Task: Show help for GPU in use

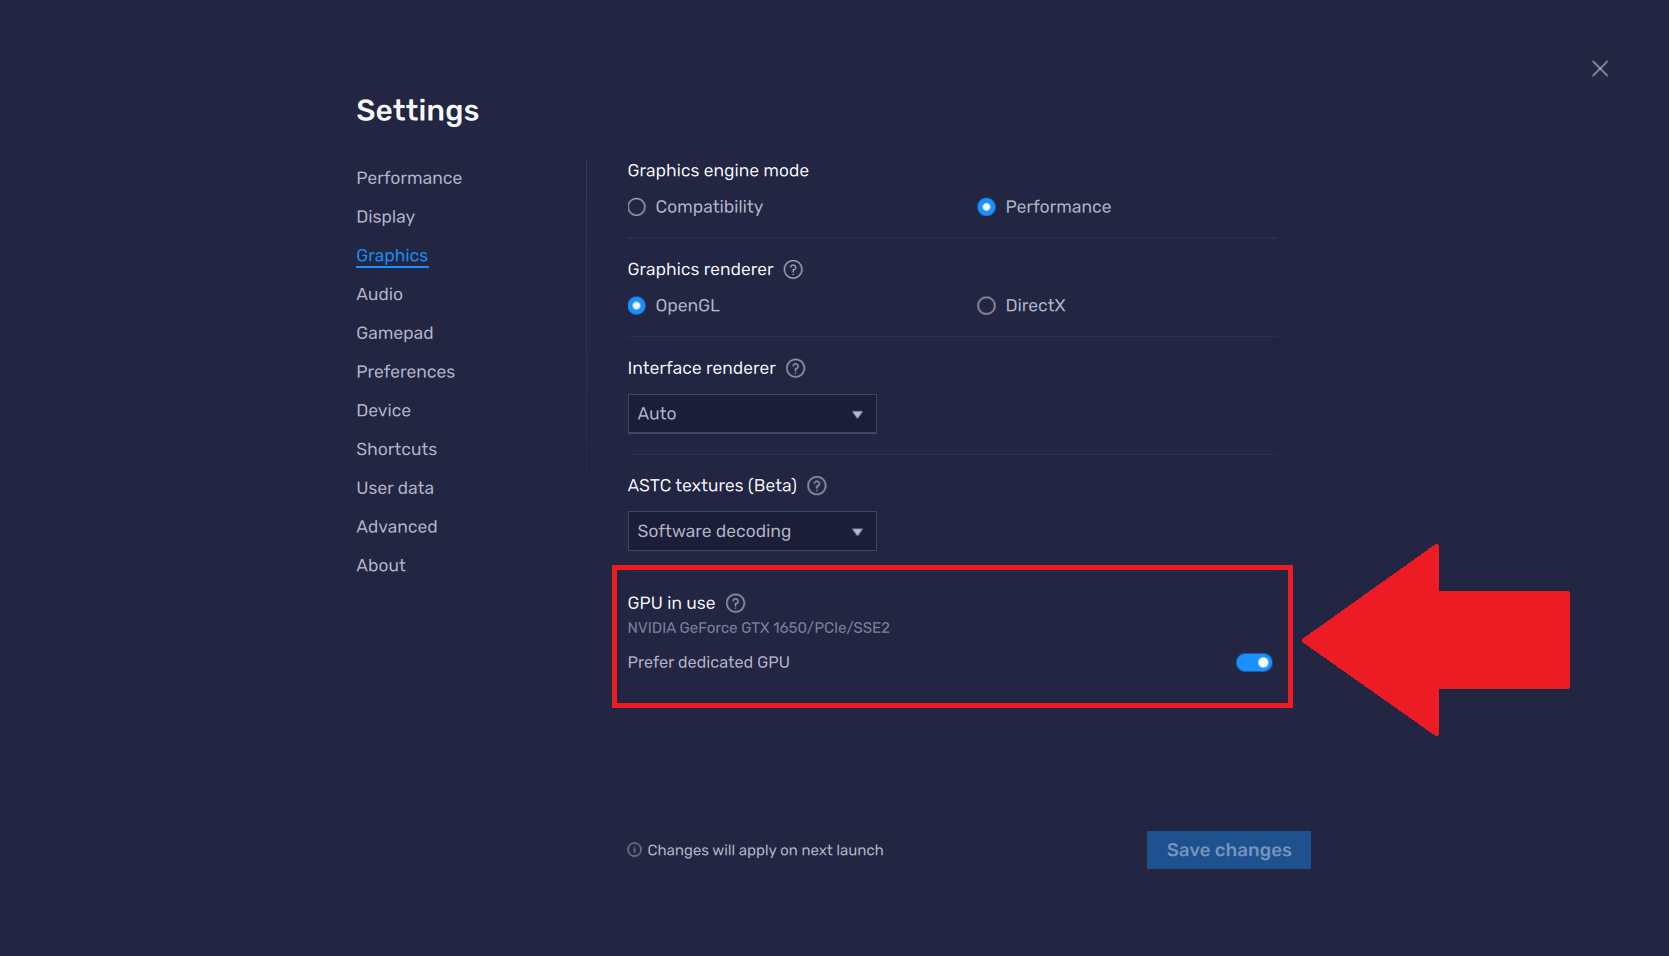Action: click(735, 603)
